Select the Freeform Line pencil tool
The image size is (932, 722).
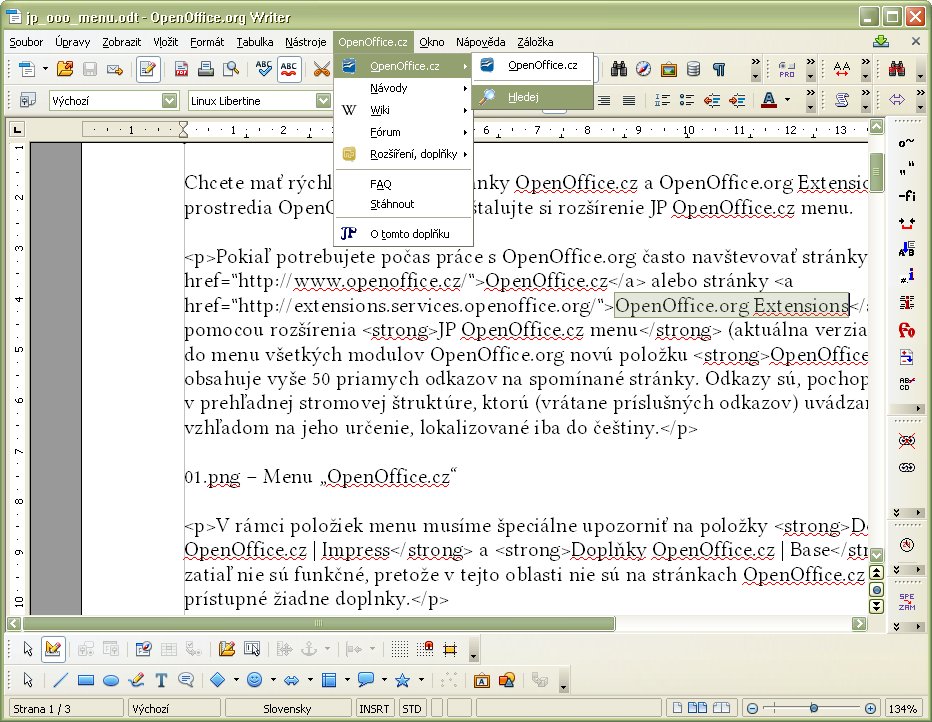pos(136,680)
